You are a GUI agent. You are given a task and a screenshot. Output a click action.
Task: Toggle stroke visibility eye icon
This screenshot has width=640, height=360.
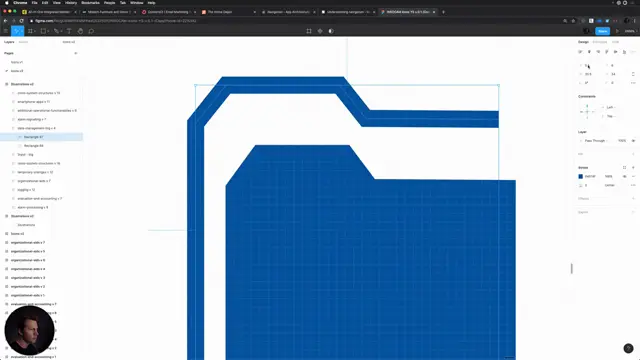coord(624,176)
